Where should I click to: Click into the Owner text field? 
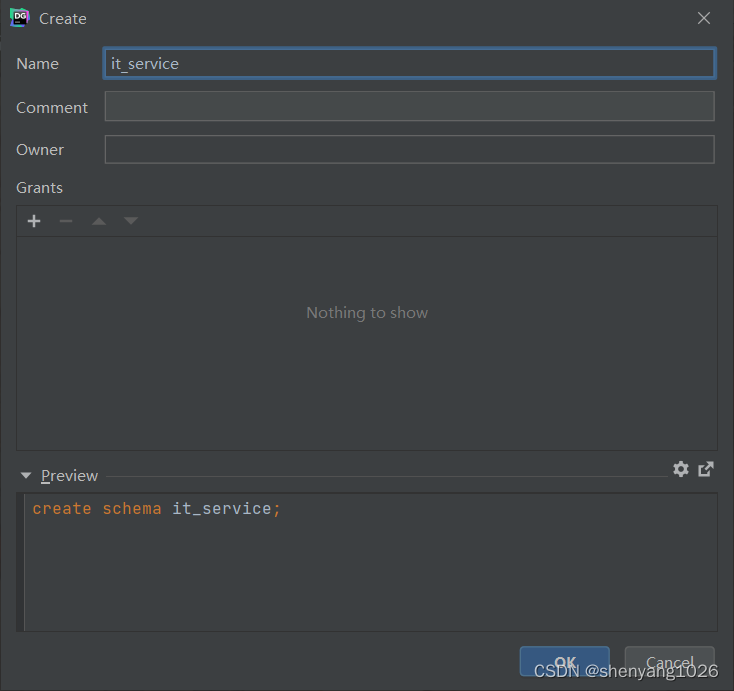tap(409, 150)
